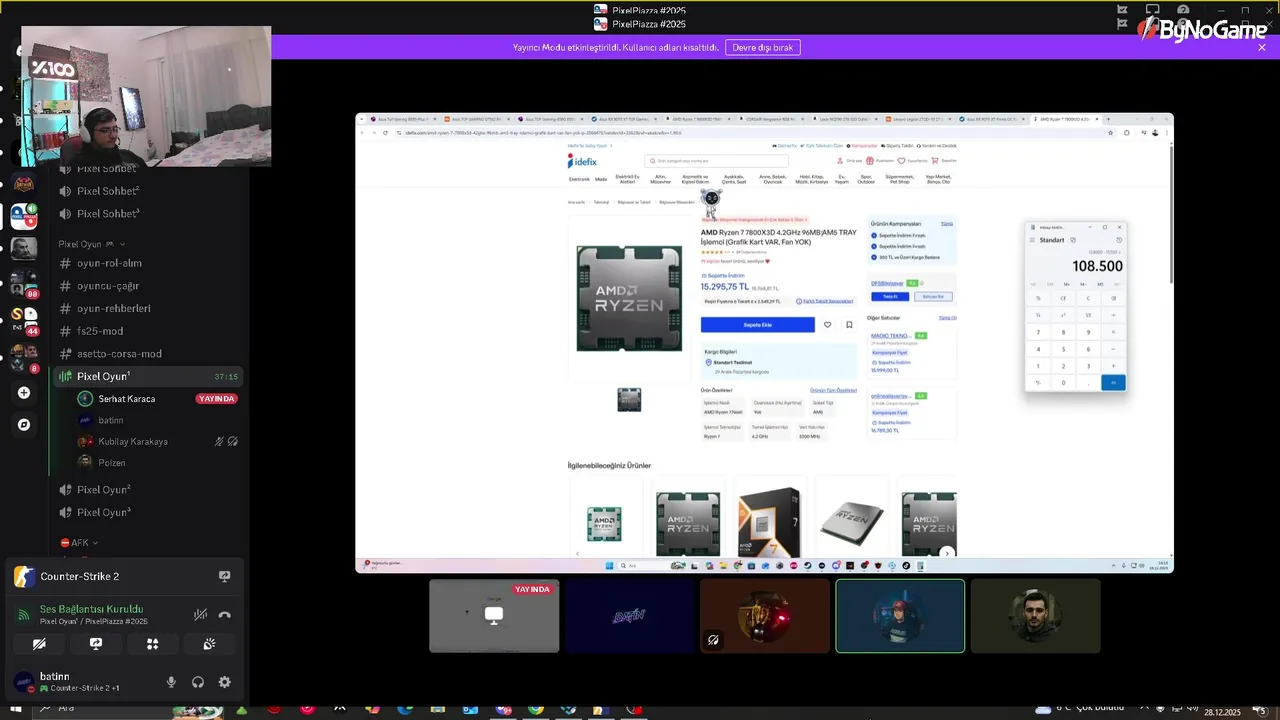This screenshot has width=1280, height=720.
Task: Stream Counter-Strike 2 via the screen icon
Action: click(224, 576)
